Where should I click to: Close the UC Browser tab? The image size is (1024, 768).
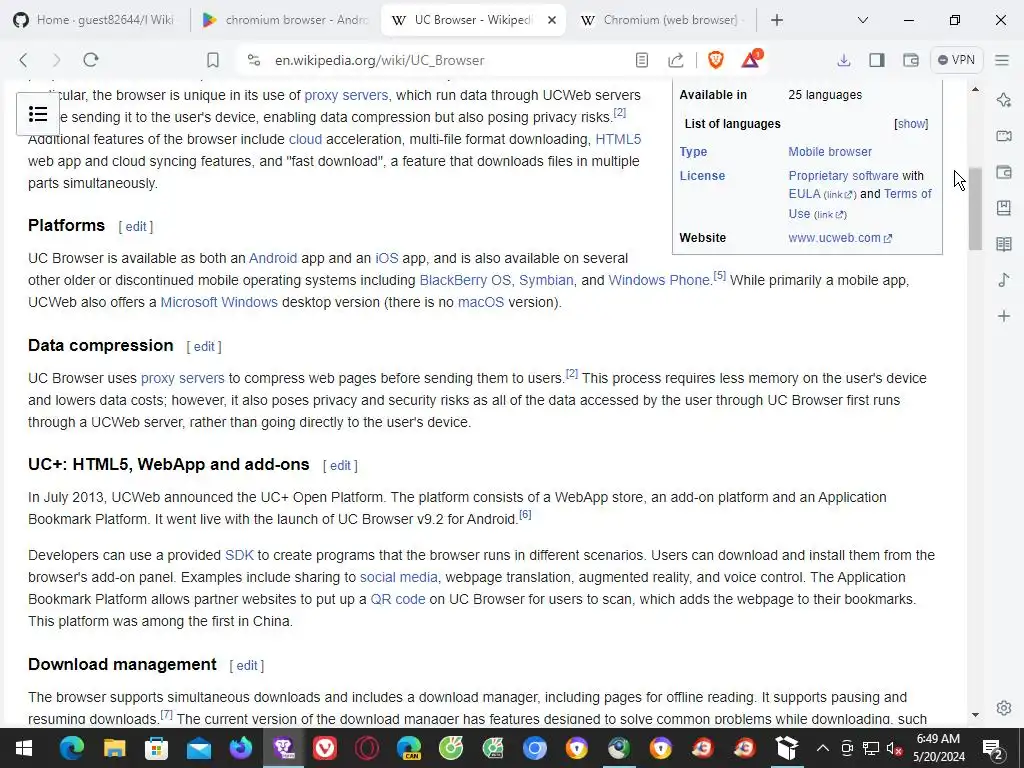click(552, 20)
